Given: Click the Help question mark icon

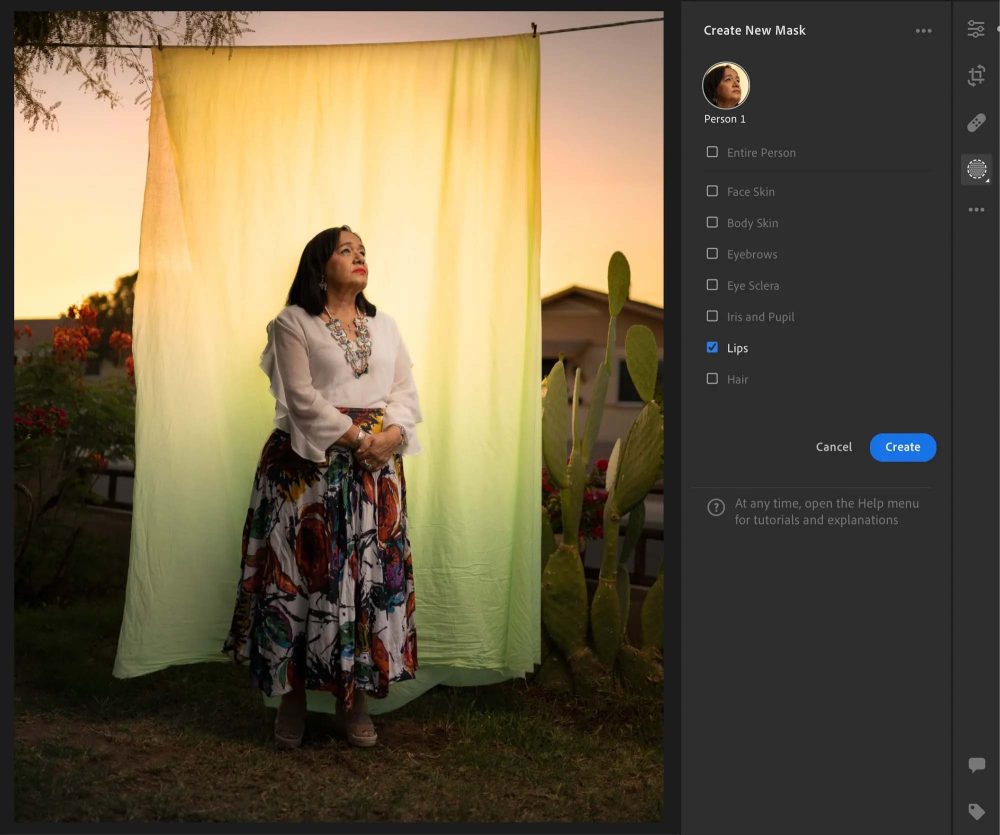Looking at the screenshot, I should pyautogui.click(x=715, y=507).
